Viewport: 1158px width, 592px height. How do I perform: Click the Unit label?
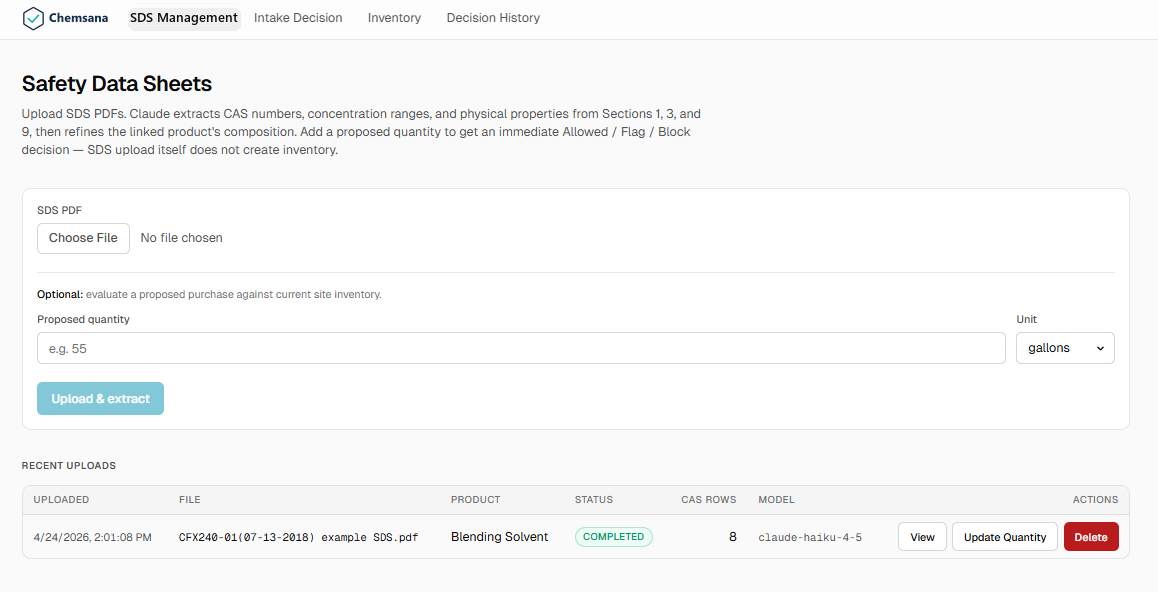point(1027,320)
